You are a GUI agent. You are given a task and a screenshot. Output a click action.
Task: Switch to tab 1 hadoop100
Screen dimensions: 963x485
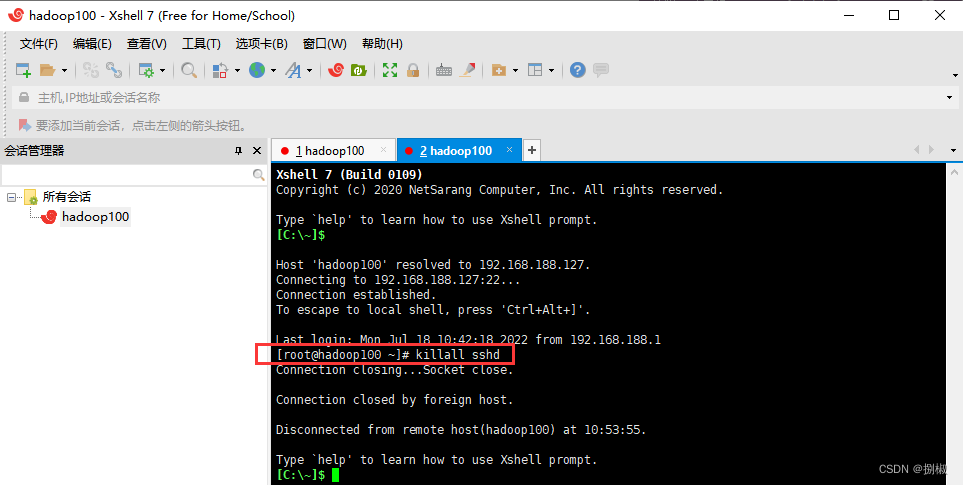pyautogui.click(x=333, y=151)
